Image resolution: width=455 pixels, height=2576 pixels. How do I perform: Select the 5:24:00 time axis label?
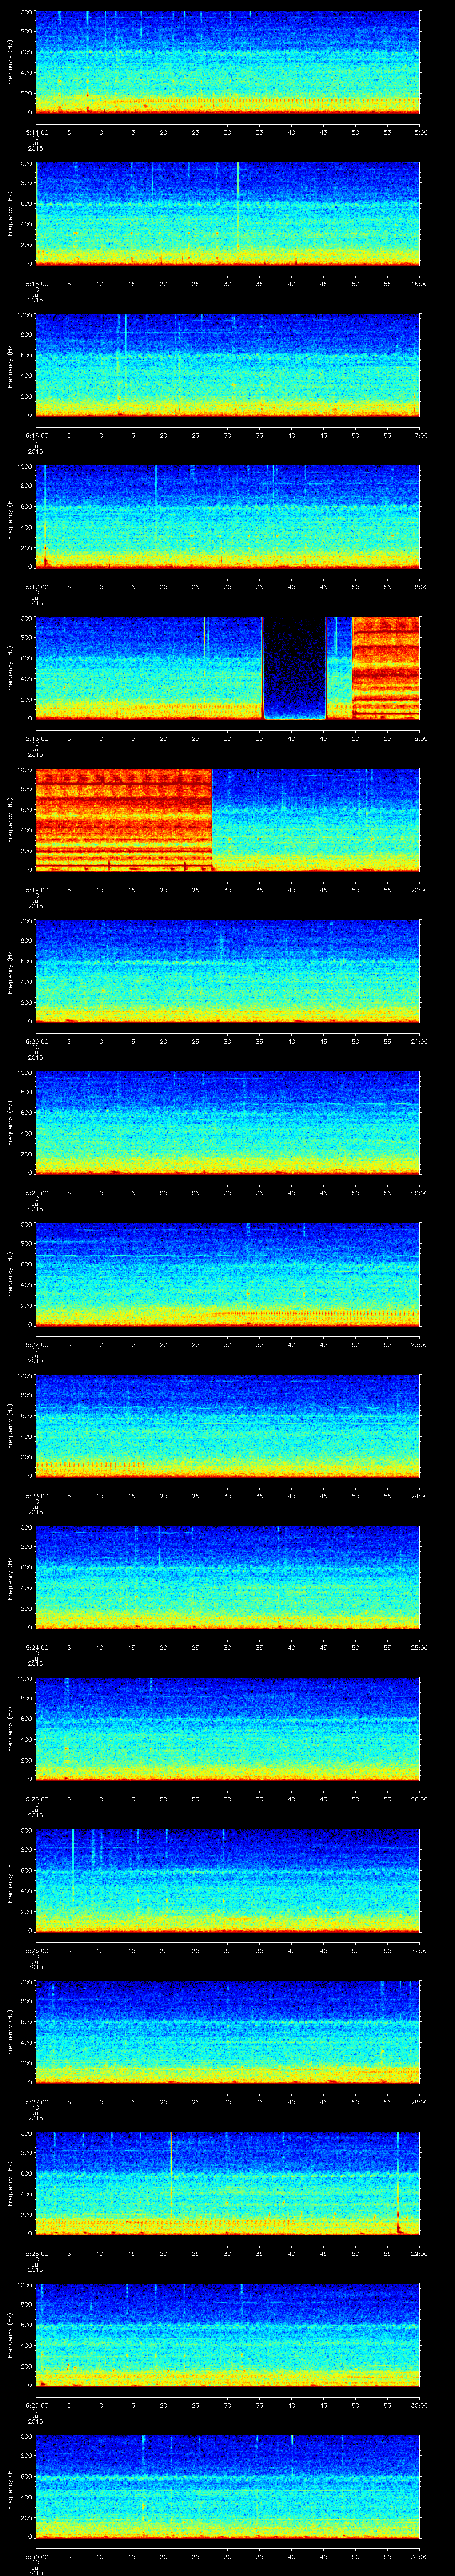coord(36,1647)
